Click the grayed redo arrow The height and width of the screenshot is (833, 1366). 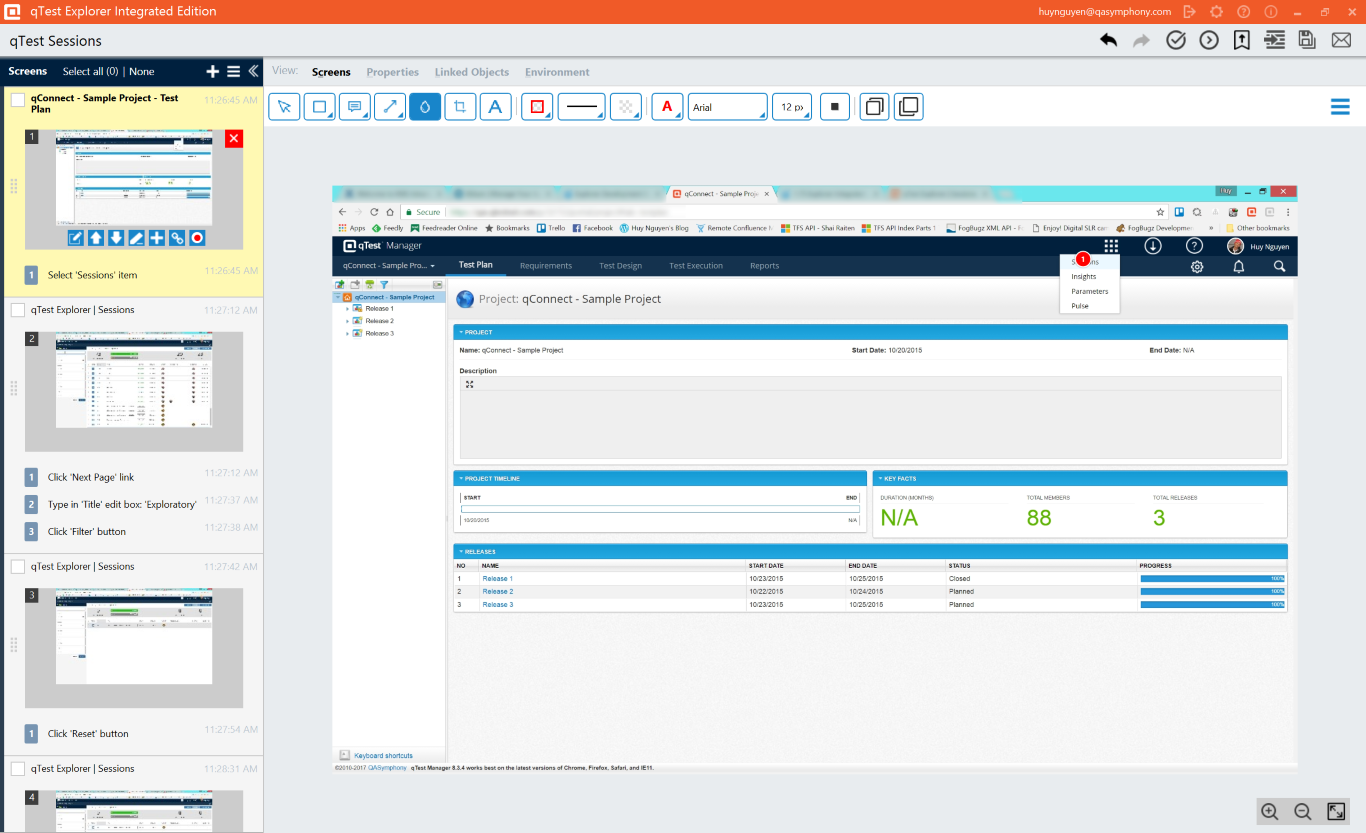[x=1141, y=40]
